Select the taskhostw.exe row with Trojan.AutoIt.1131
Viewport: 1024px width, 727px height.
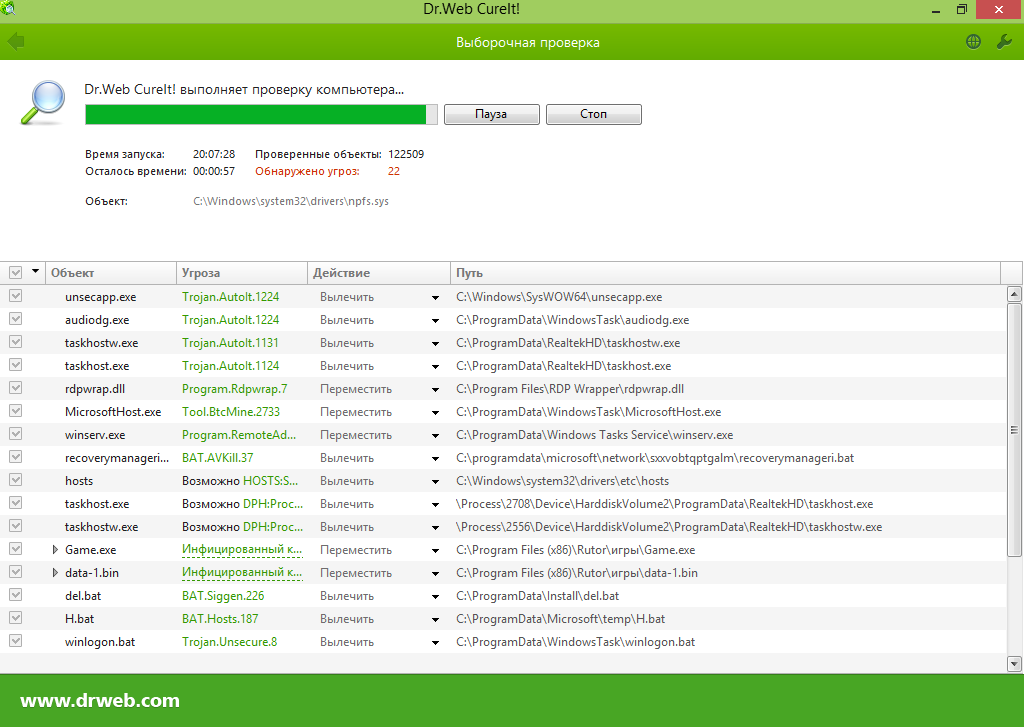(x=503, y=343)
